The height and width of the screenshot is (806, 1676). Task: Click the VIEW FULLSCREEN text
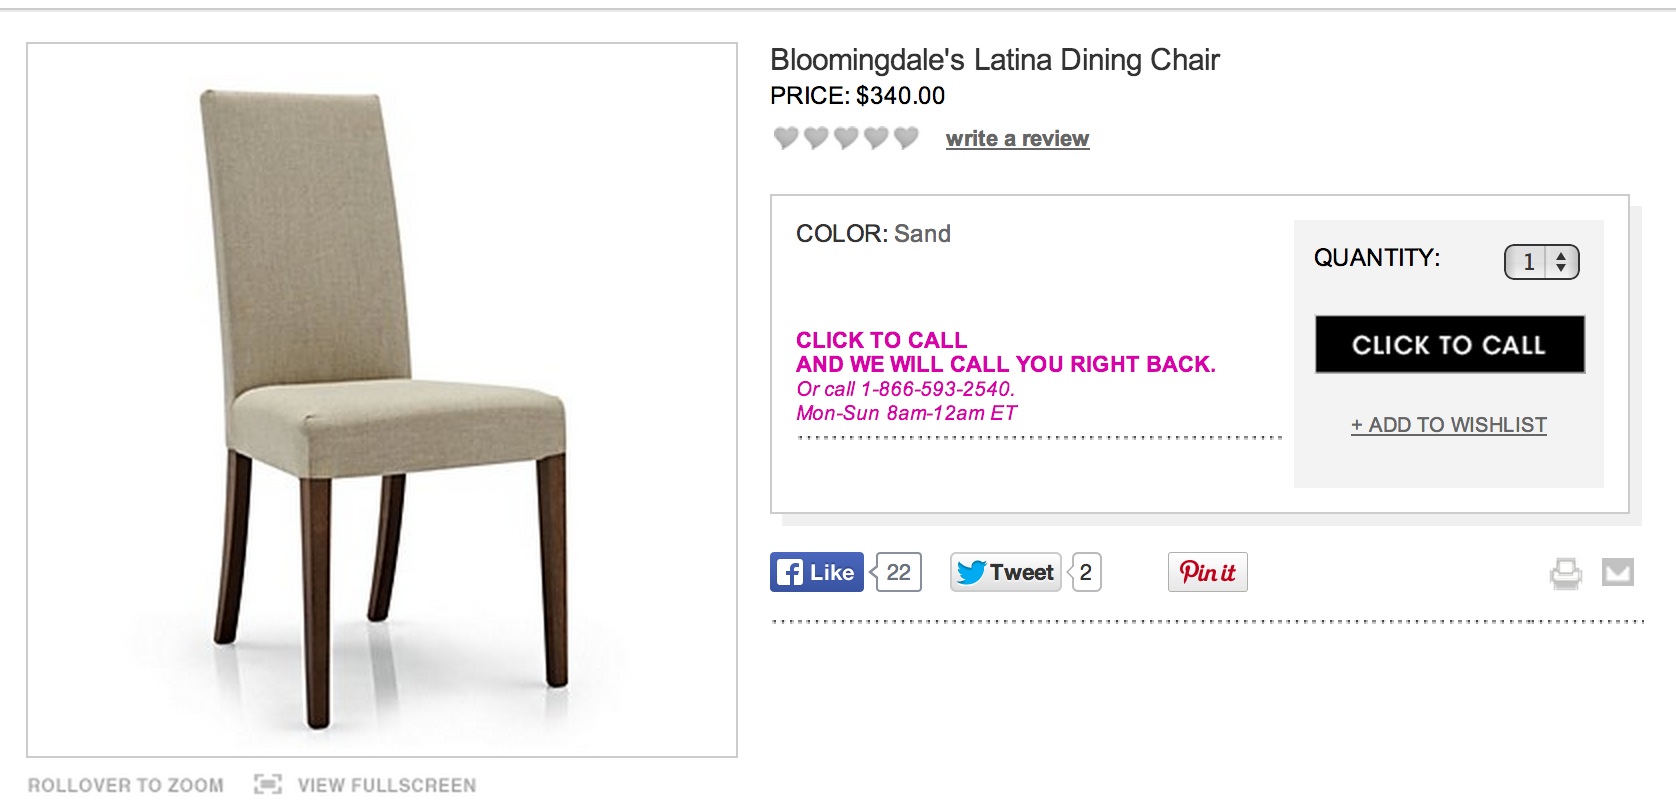386,785
